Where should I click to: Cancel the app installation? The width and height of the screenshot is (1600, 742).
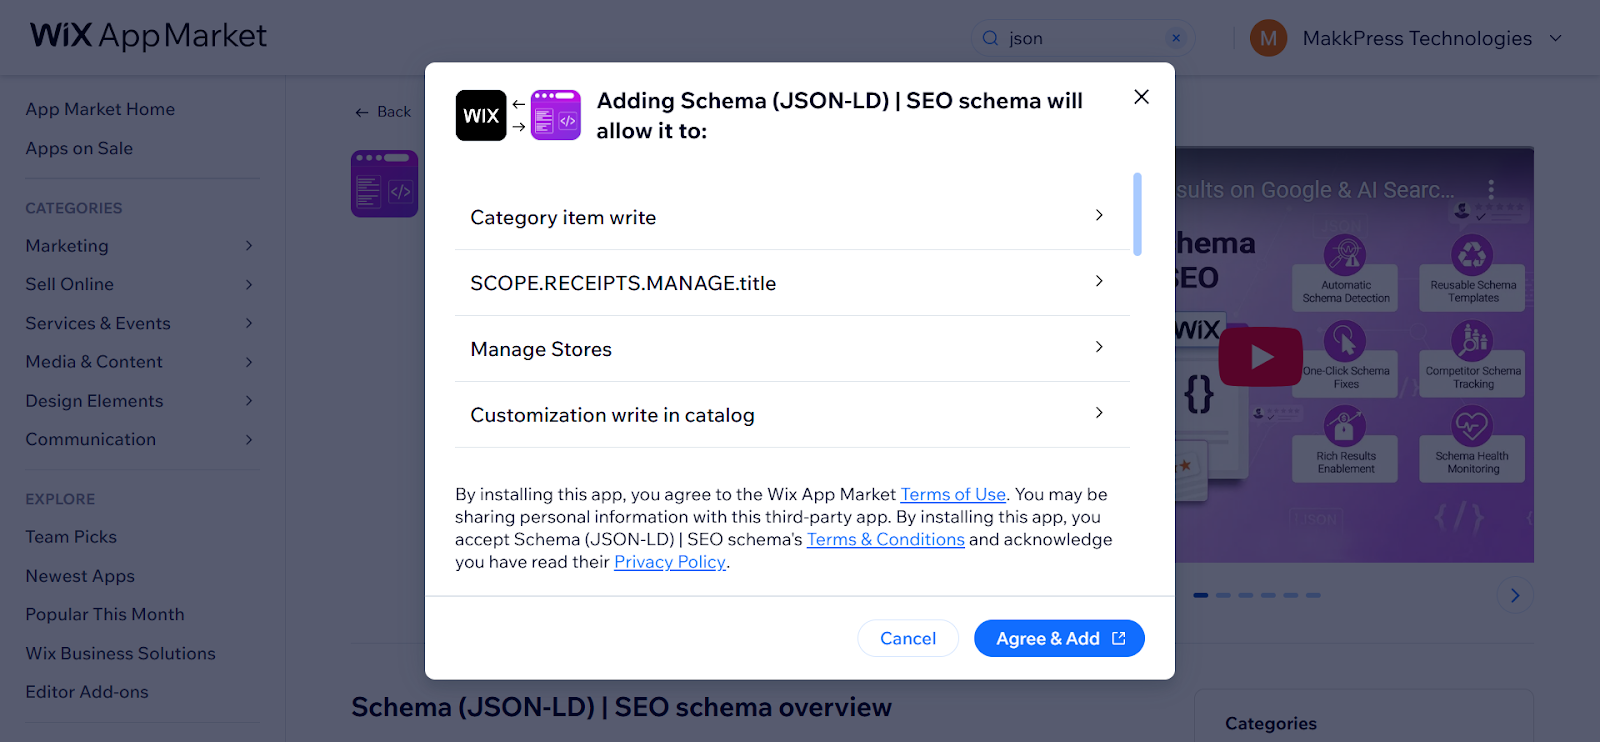[908, 639]
